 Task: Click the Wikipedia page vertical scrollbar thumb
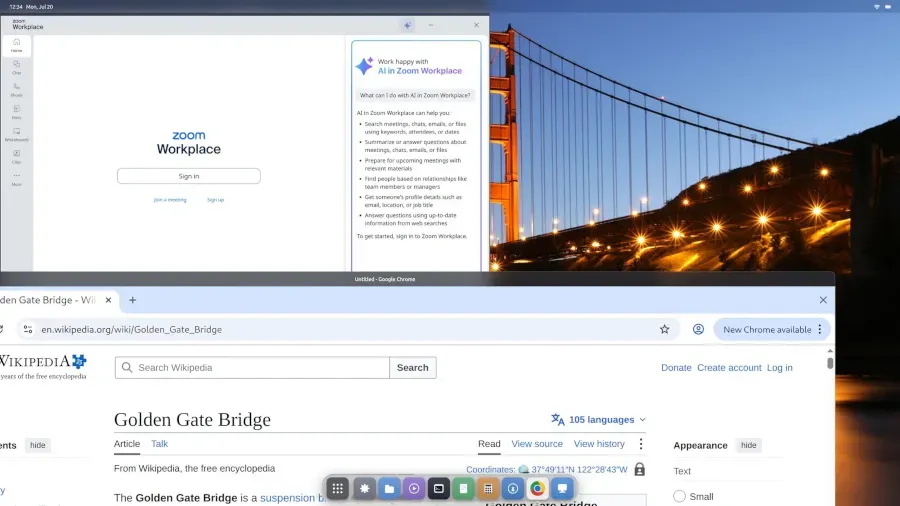pyautogui.click(x=830, y=363)
